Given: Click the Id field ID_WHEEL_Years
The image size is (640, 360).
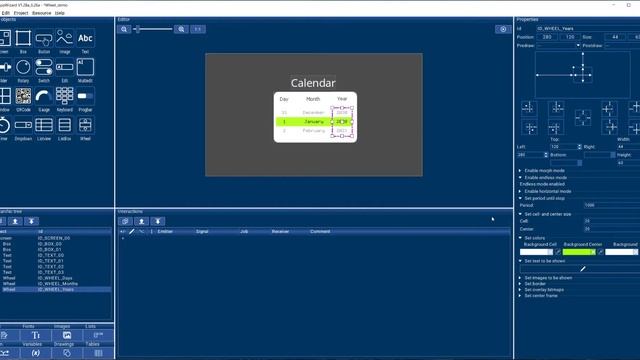Looking at the screenshot, I should (588, 29).
